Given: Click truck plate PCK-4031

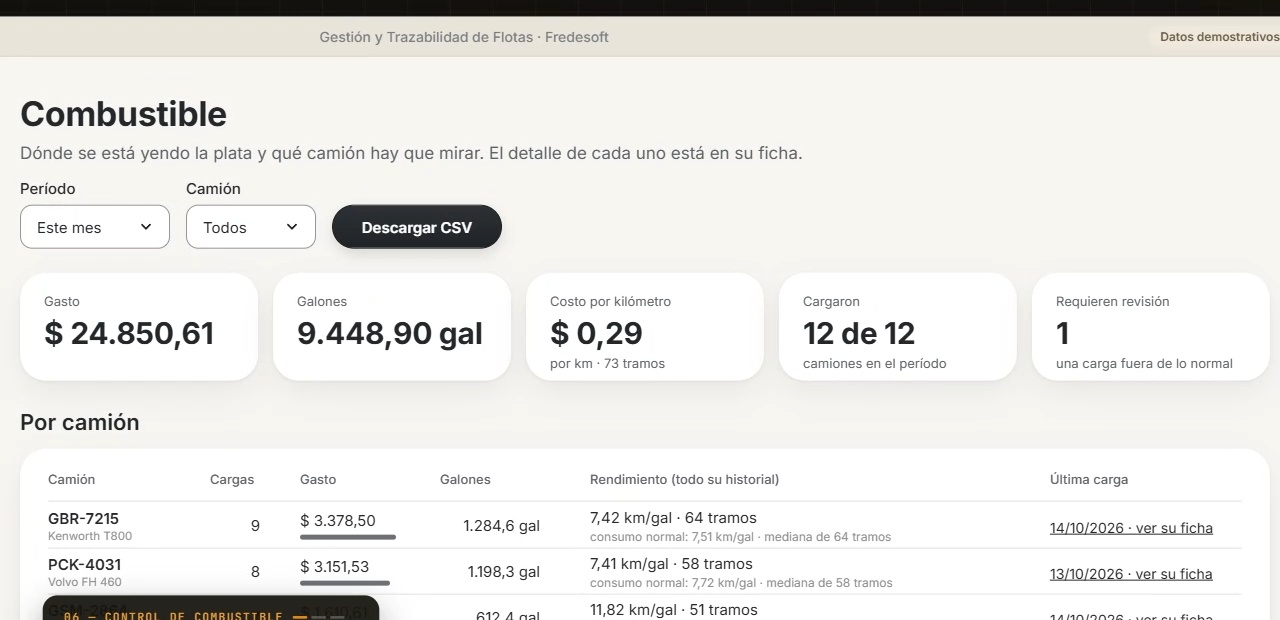Looking at the screenshot, I should tap(84, 564).
